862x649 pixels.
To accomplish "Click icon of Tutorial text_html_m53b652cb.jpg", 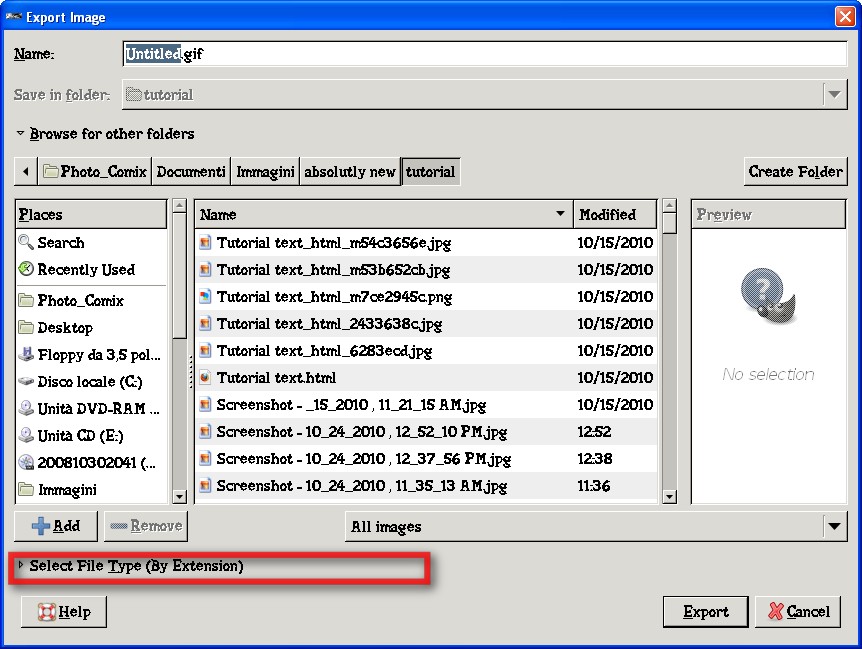I will click(x=205, y=269).
